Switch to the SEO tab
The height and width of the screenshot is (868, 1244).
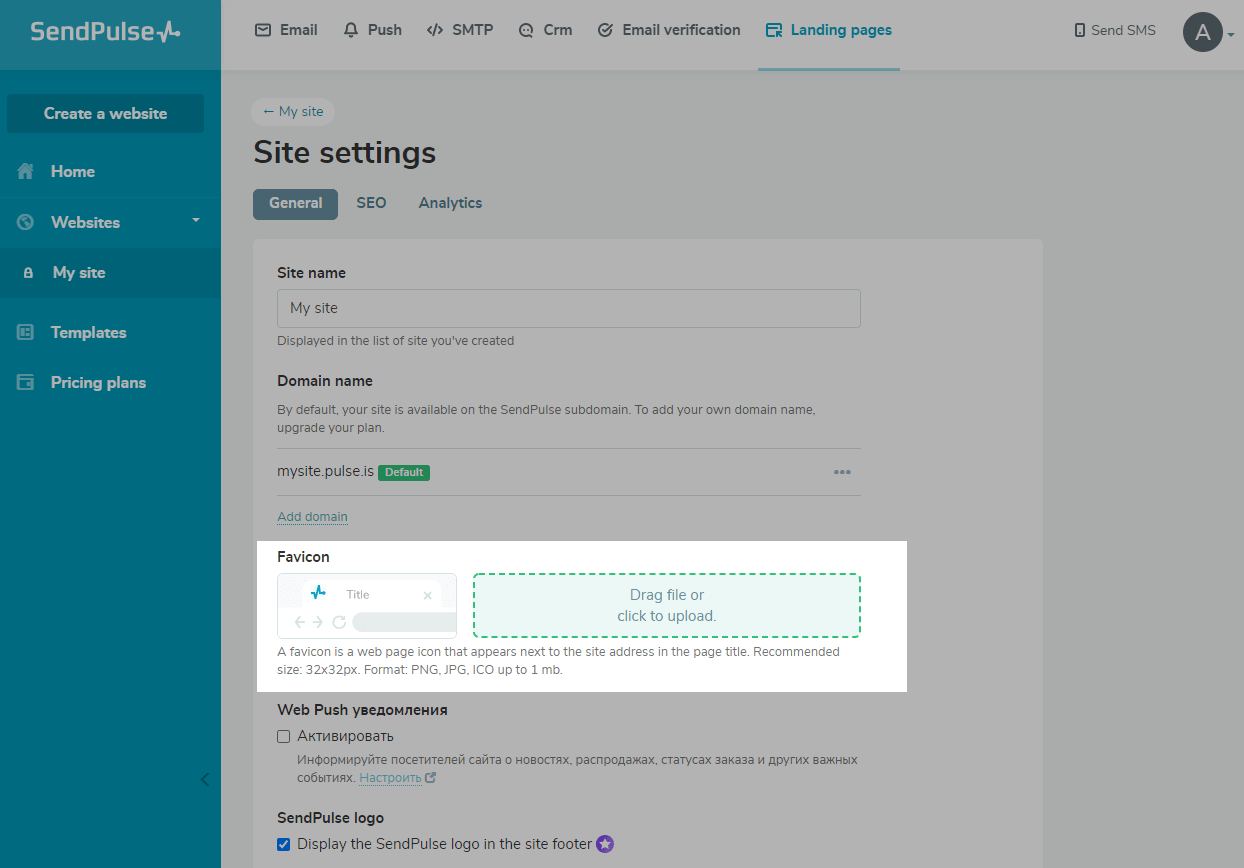pyautogui.click(x=371, y=203)
